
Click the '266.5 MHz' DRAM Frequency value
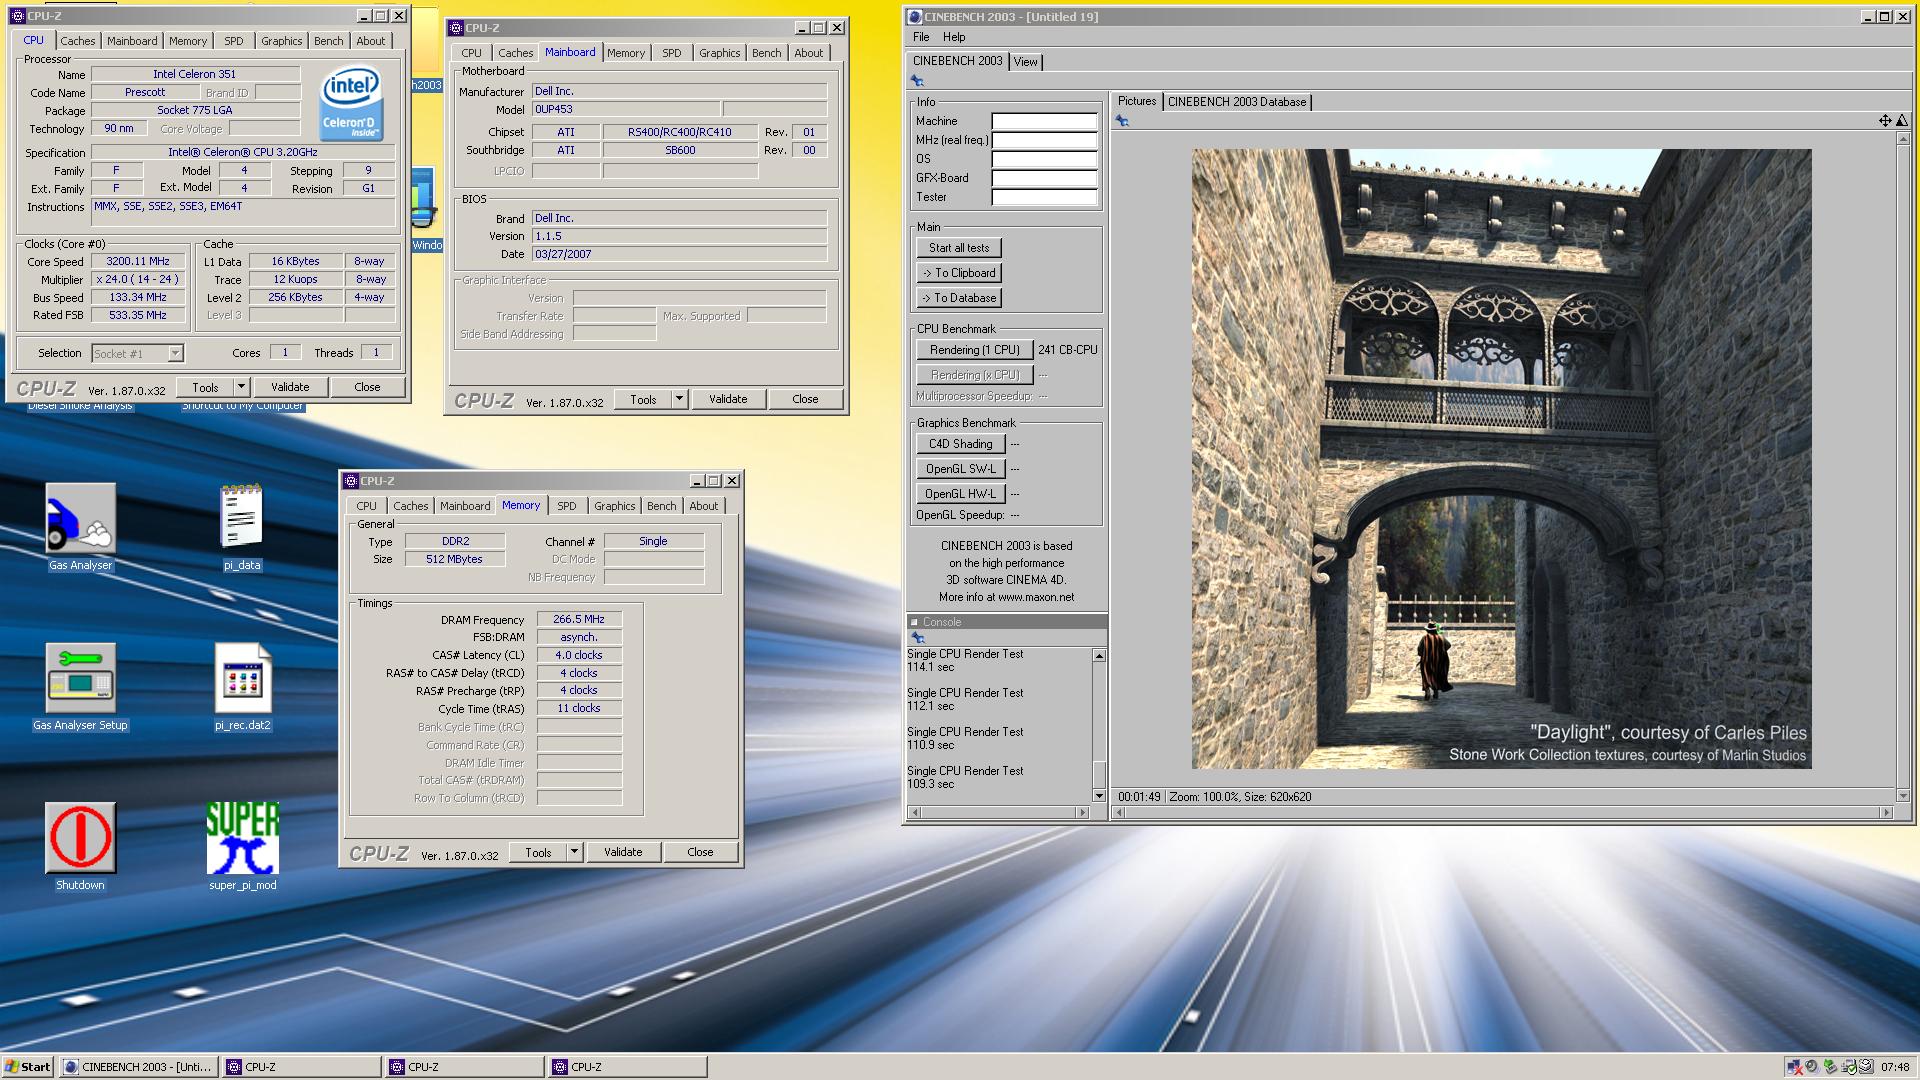pos(579,619)
